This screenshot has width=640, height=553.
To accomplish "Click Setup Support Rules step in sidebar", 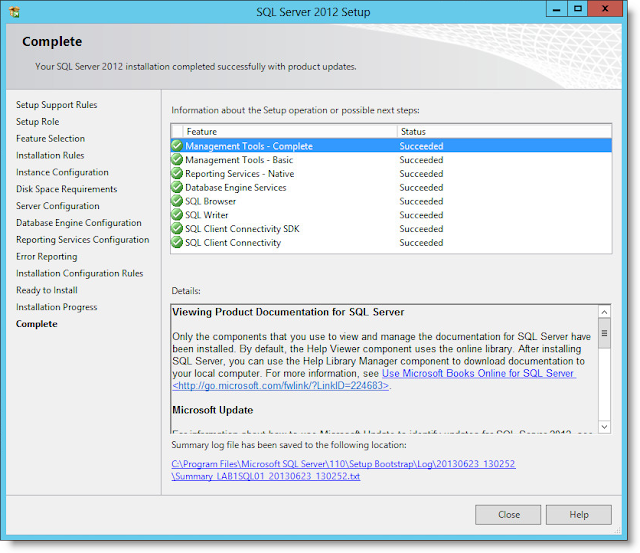I will click(57, 105).
